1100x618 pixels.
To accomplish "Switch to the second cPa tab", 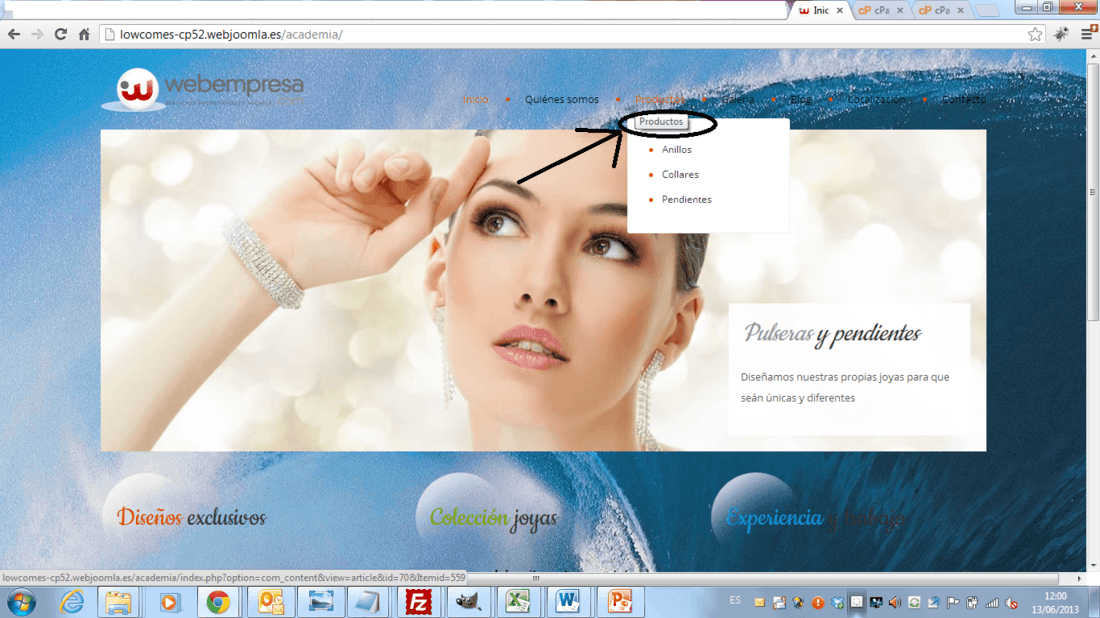I will (x=941, y=11).
